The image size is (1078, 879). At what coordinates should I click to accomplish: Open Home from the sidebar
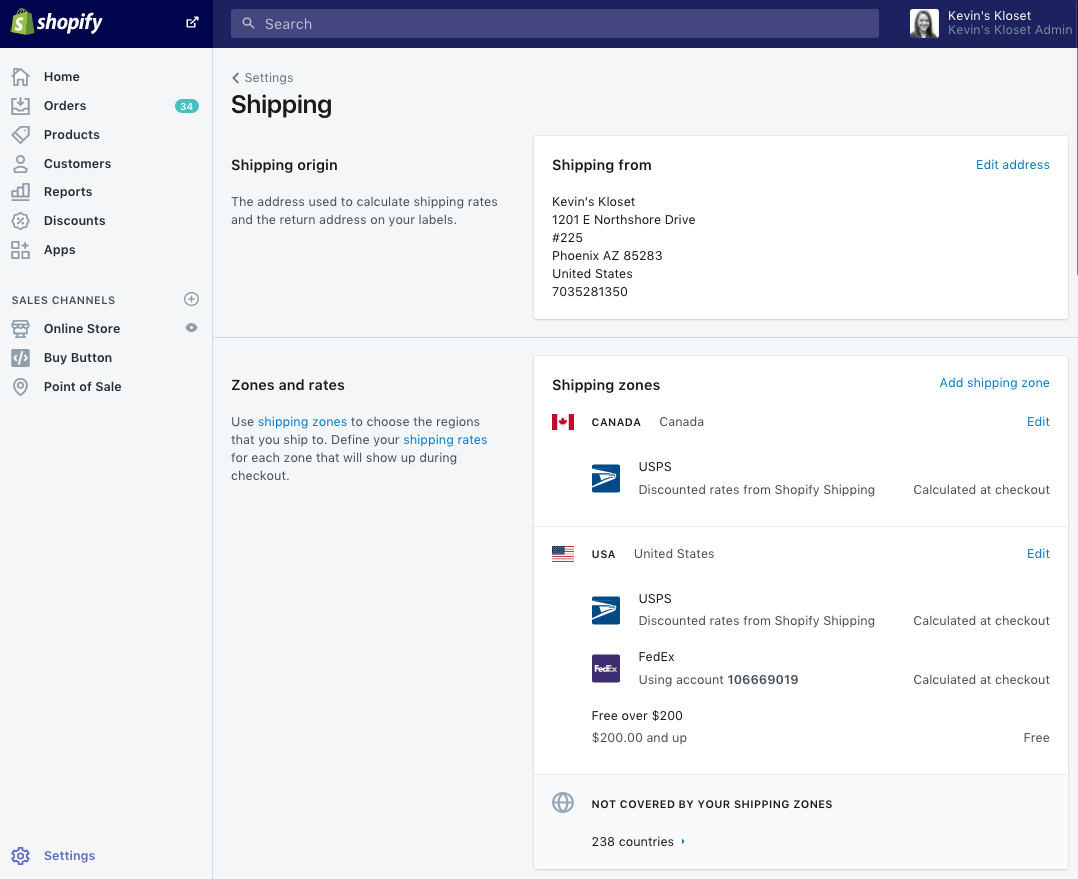click(20, 76)
